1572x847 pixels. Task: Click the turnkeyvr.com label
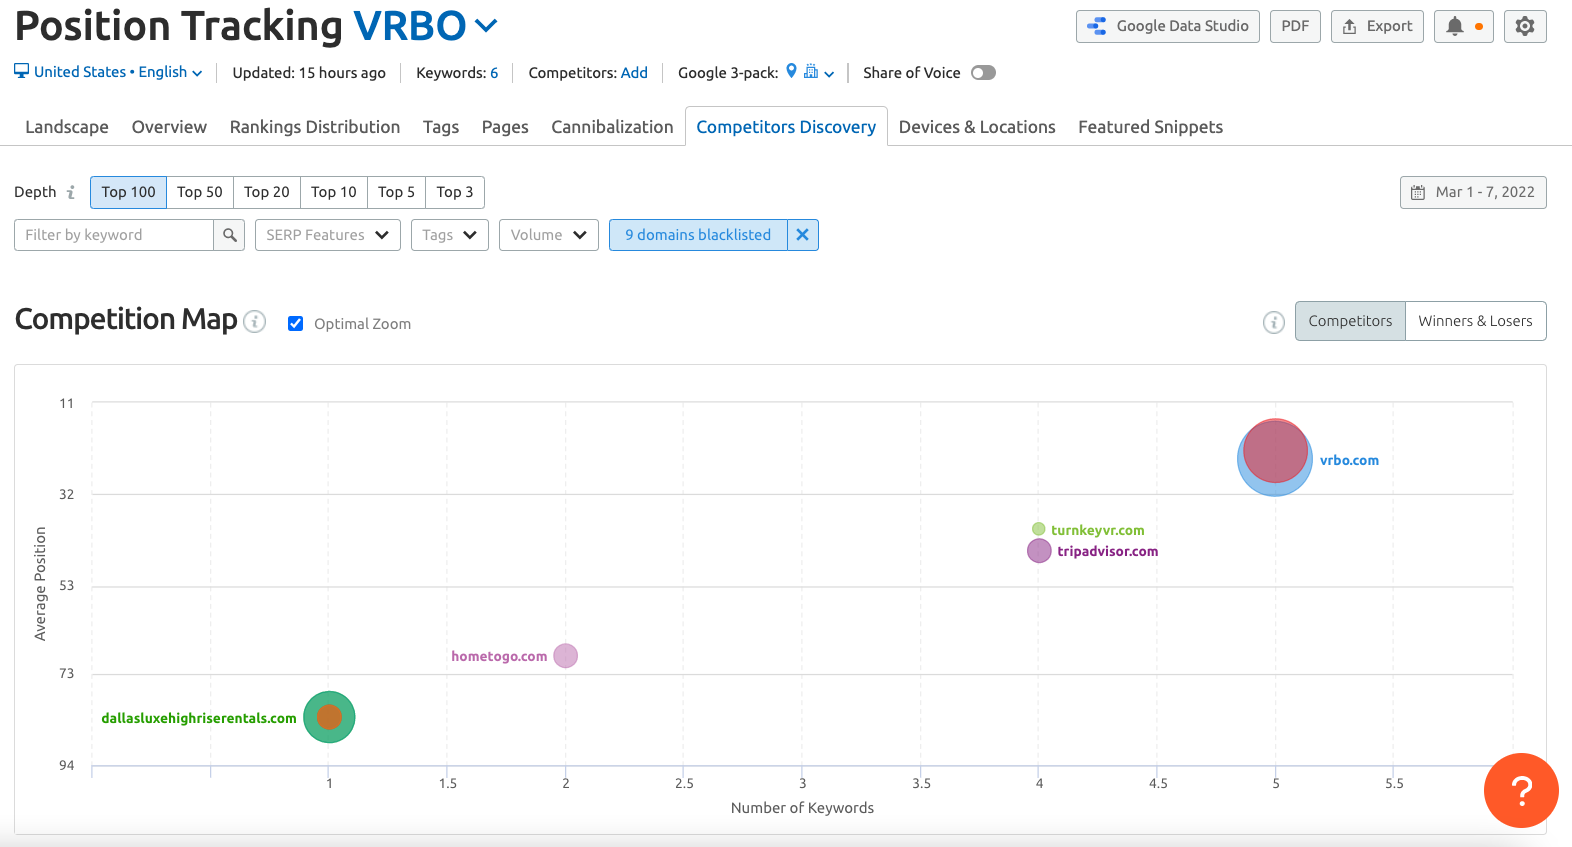[1097, 530]
